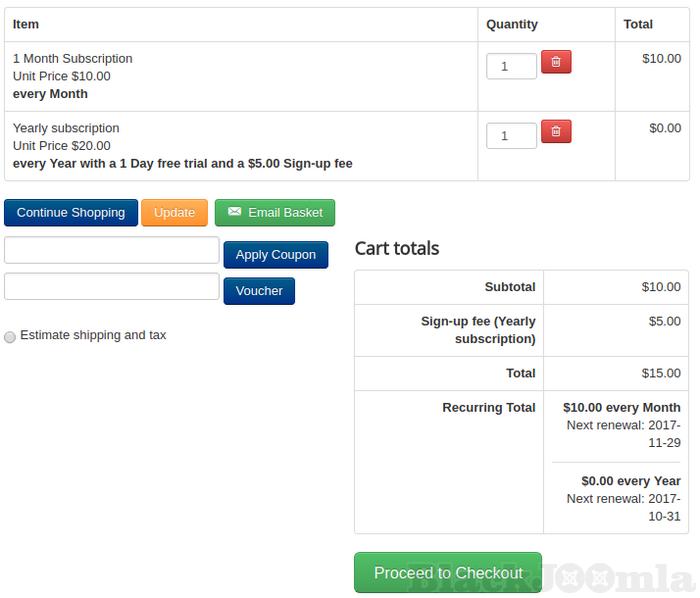Remove the 1 Month Subscription with trash icon
This screenshot has width=700, height=598.
click(x=556, y=63)
